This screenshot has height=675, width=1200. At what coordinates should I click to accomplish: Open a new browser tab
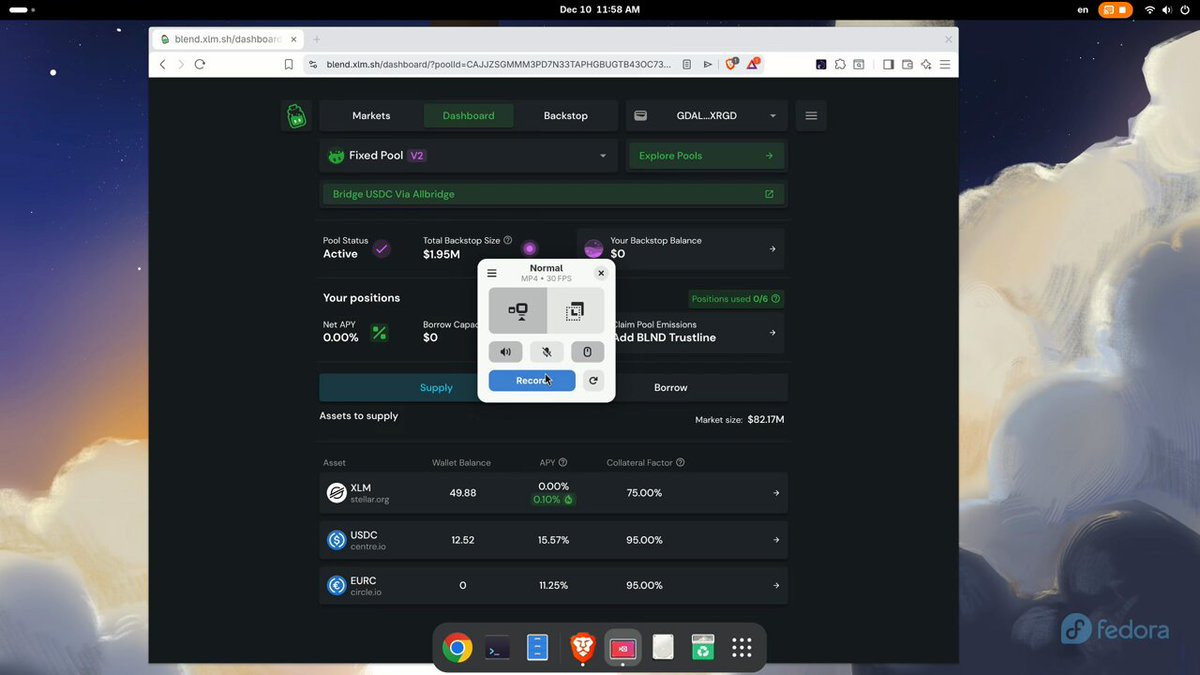(317, 39)
